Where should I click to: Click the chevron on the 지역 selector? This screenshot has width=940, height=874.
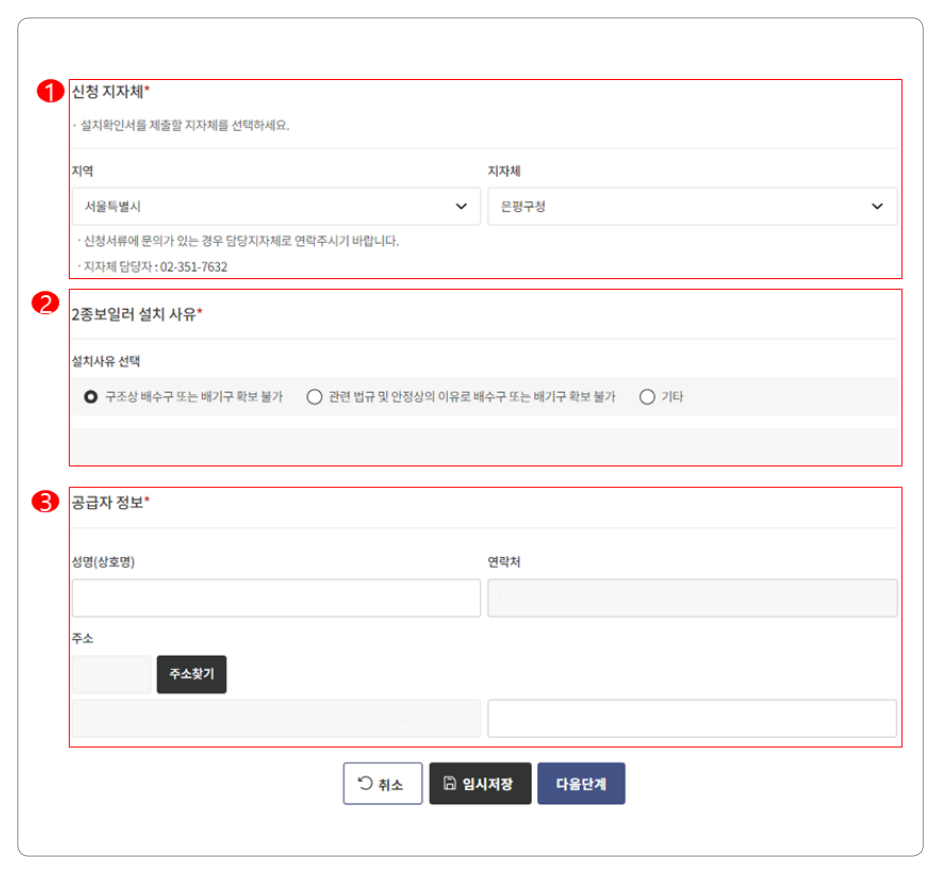click(x=461, y=206)
